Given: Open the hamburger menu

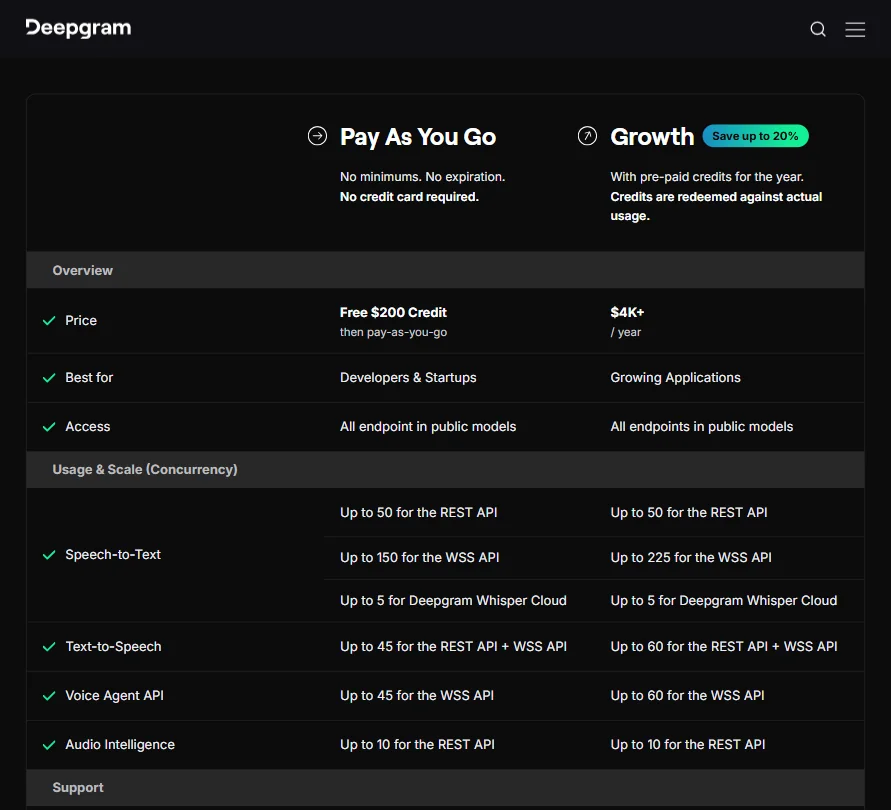Looking at the screenshot, I should coord(855,30).
